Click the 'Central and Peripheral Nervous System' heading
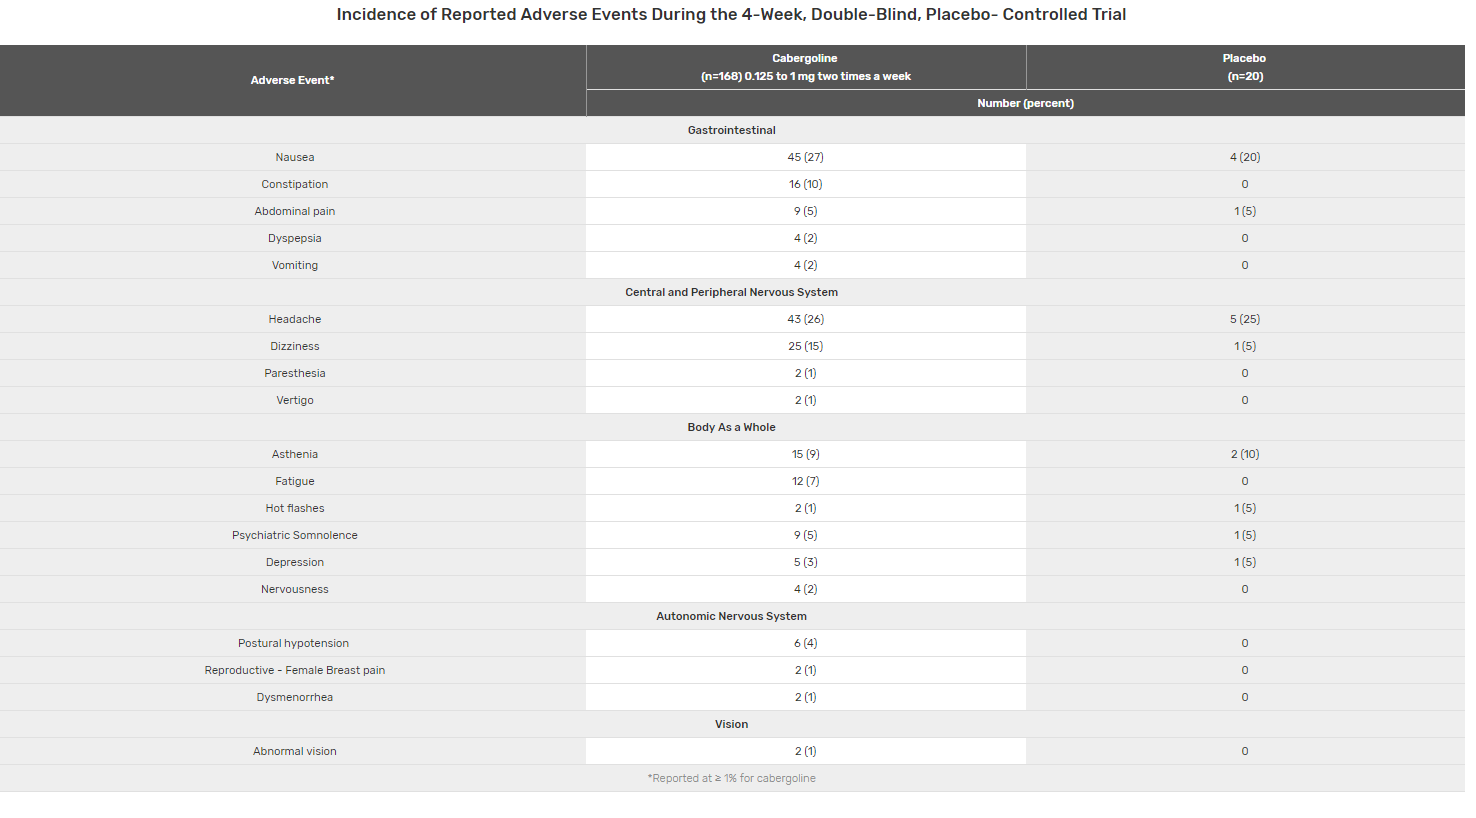The height and width of the screenshot is (818, 1476). pyautogui.click(x=732, y=292)
